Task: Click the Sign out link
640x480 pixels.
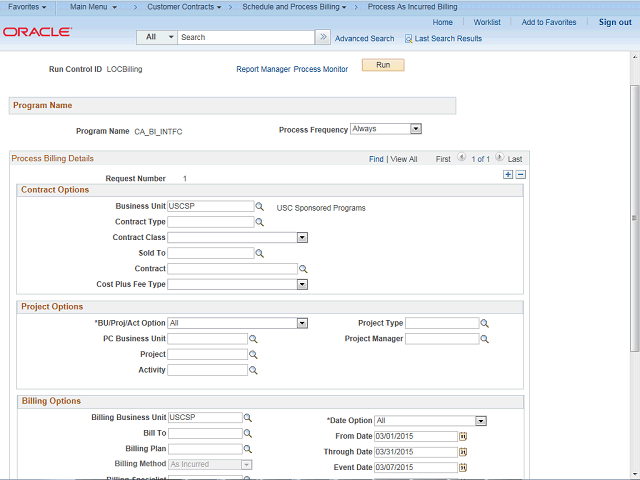Action: tap(614, 22)
